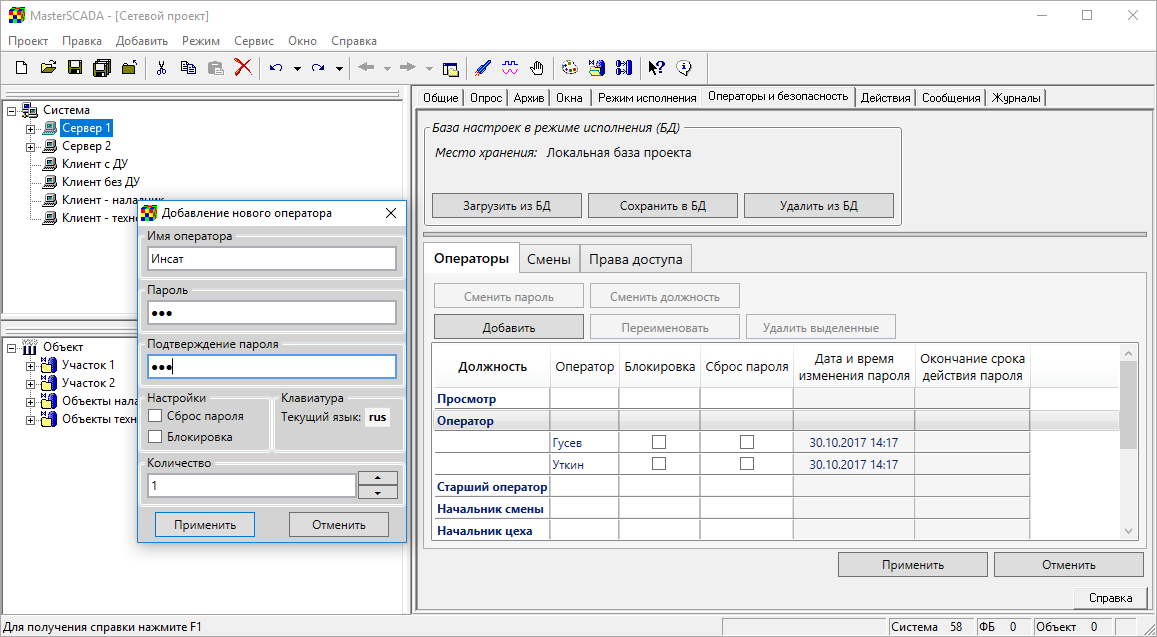The height and width of the screenshot is (637, 1157).
Task: Toggle Блокировка checkbox for Уткин
Action: 659,464
